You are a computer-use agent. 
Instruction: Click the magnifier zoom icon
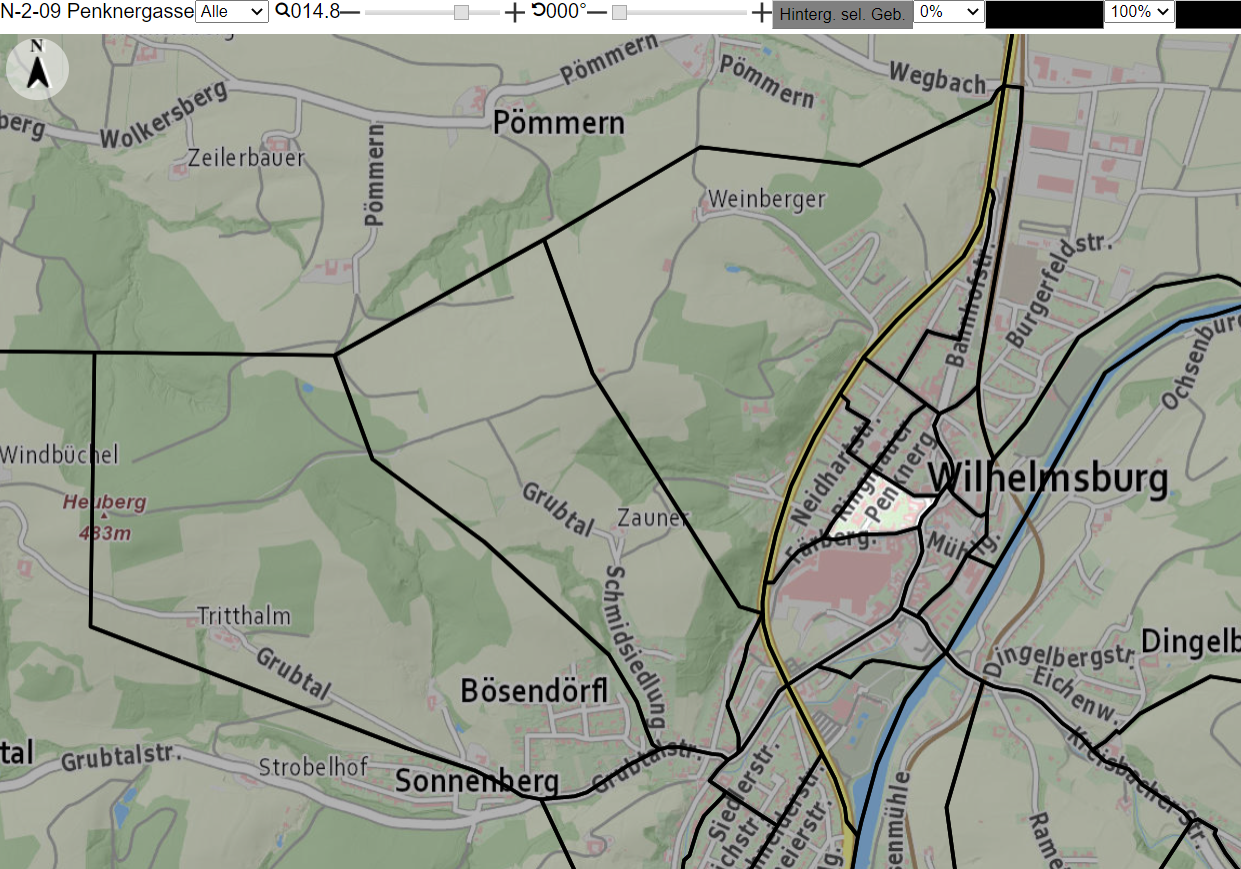click(282, 11)
